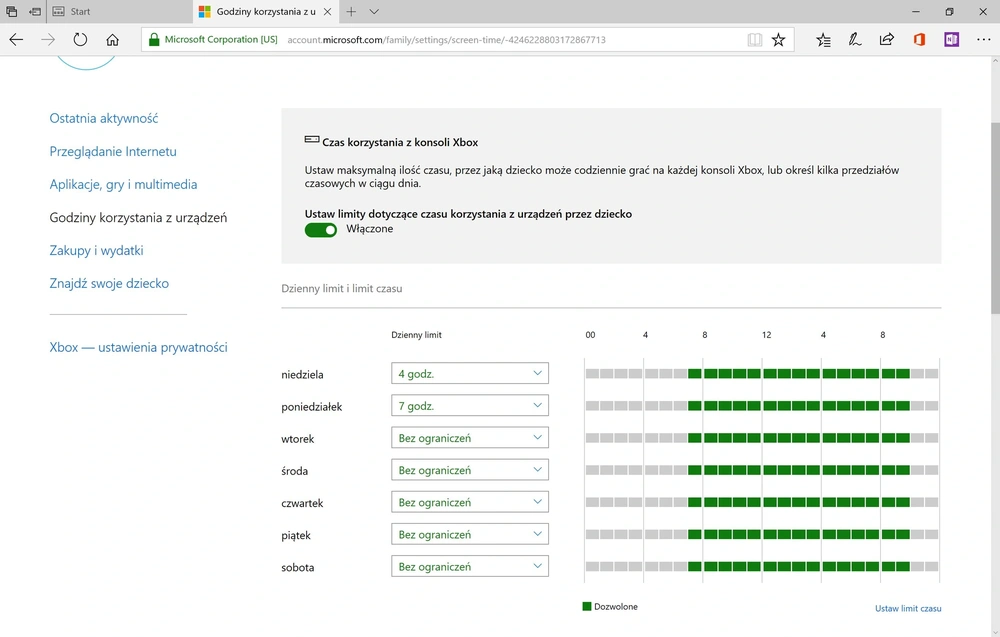Open reading view book icon
Image resolution: width=1000 pixels, height=637 pixels.
pyautogui.click(x=754, y=40)
